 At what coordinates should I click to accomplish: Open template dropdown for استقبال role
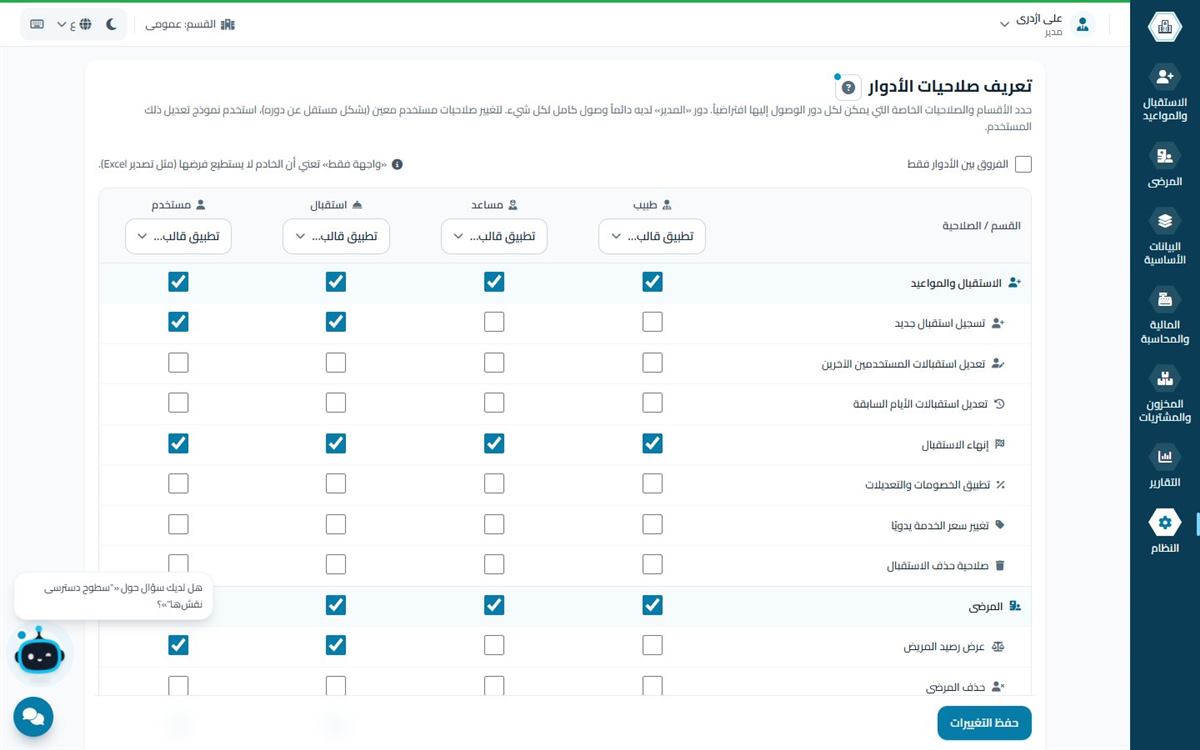(336, 237)
